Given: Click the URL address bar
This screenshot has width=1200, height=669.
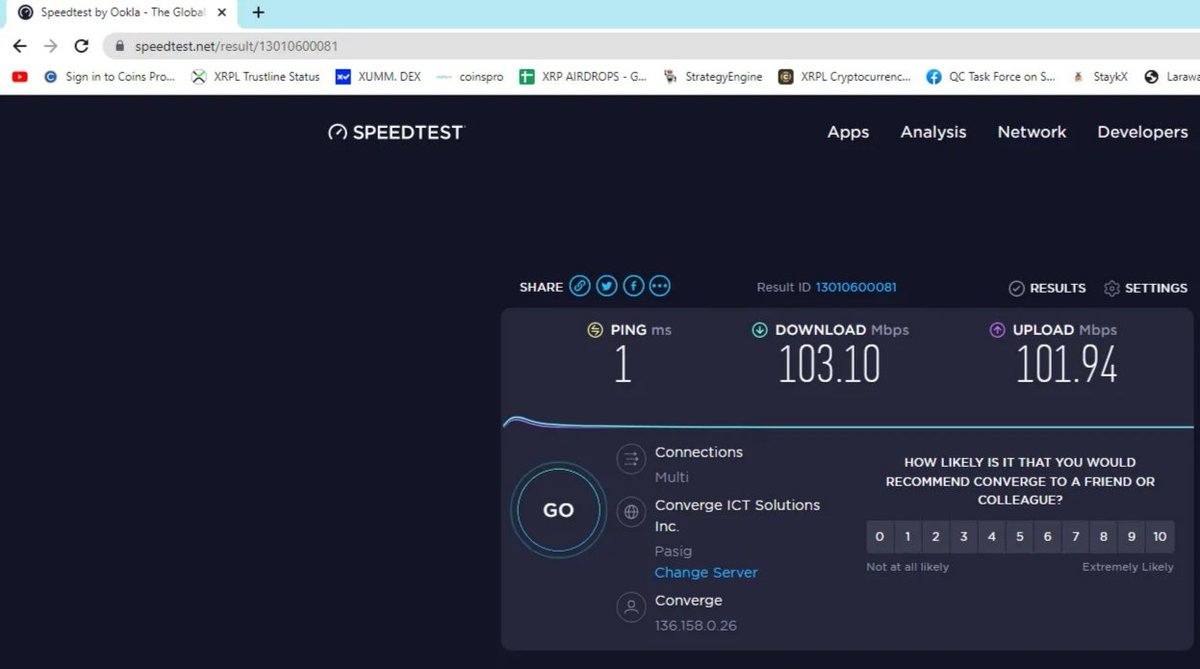Looking at the screenshot, I should [650, 46].
